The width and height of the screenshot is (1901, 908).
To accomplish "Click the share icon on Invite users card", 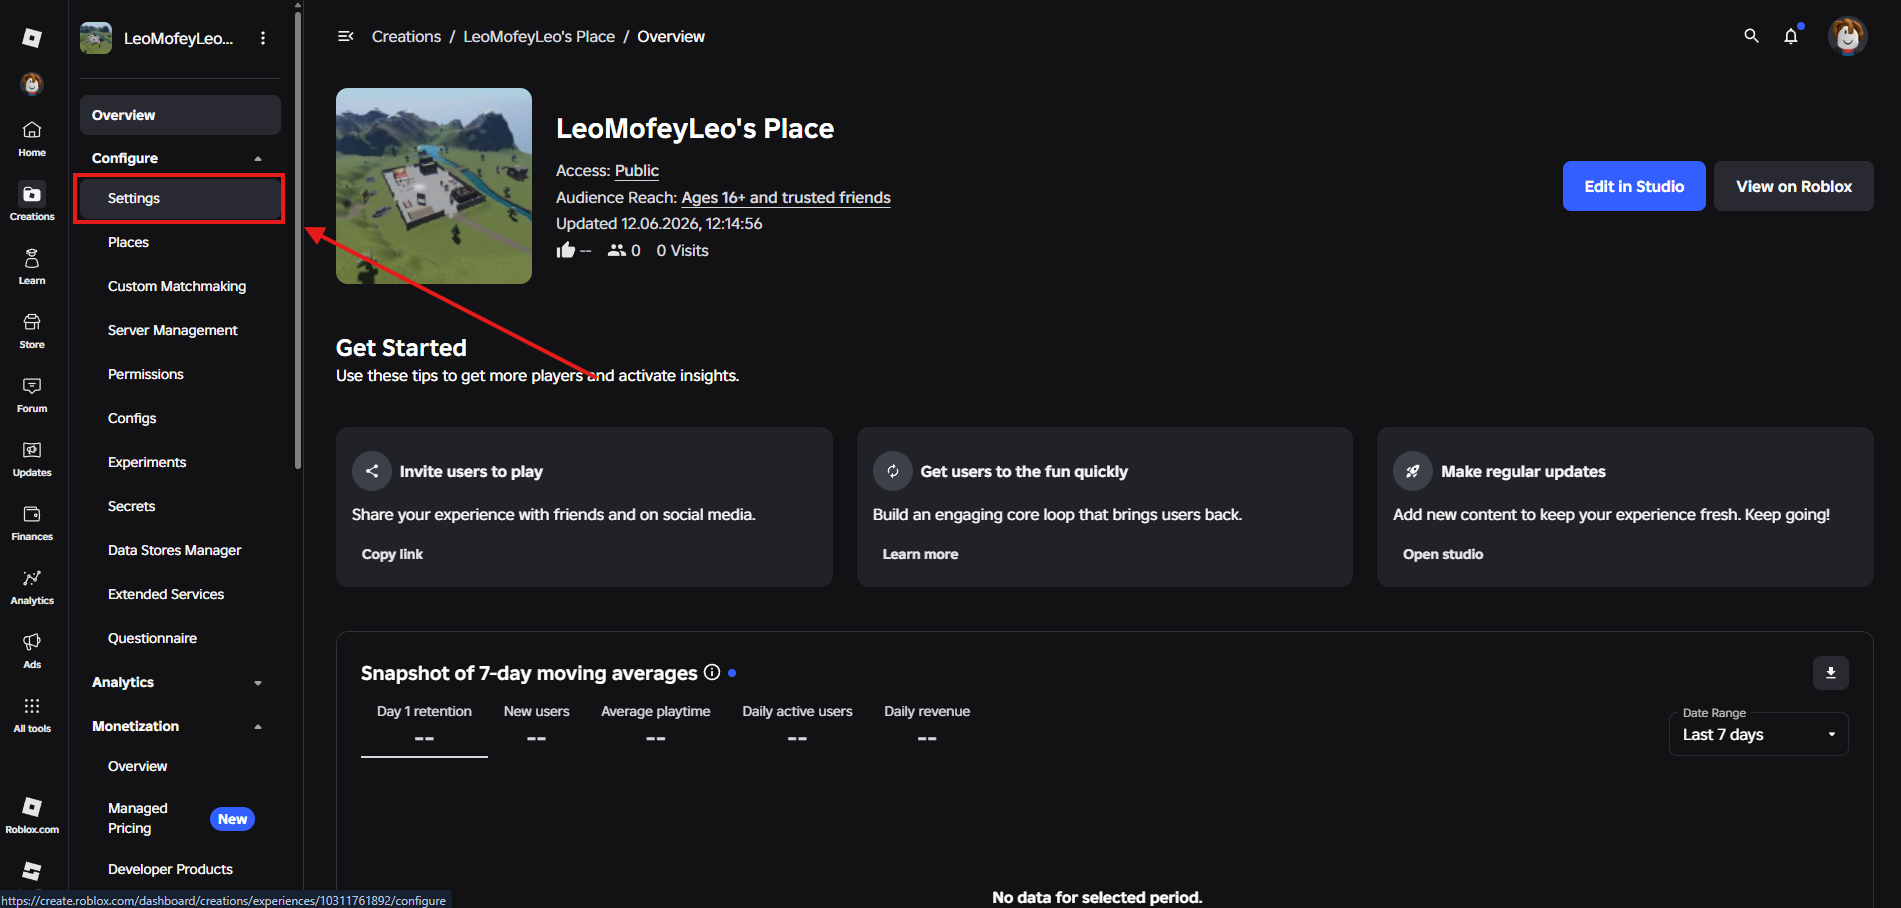I will (x=372, y=471).
